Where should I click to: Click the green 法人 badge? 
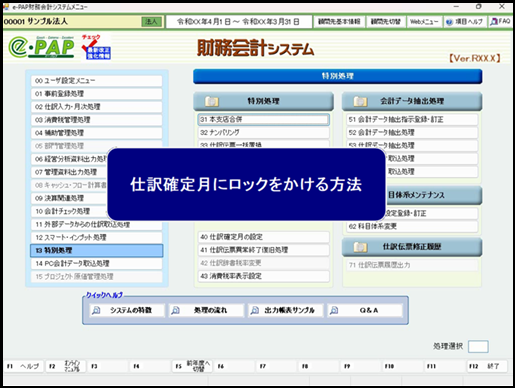[x=151, y=22]
